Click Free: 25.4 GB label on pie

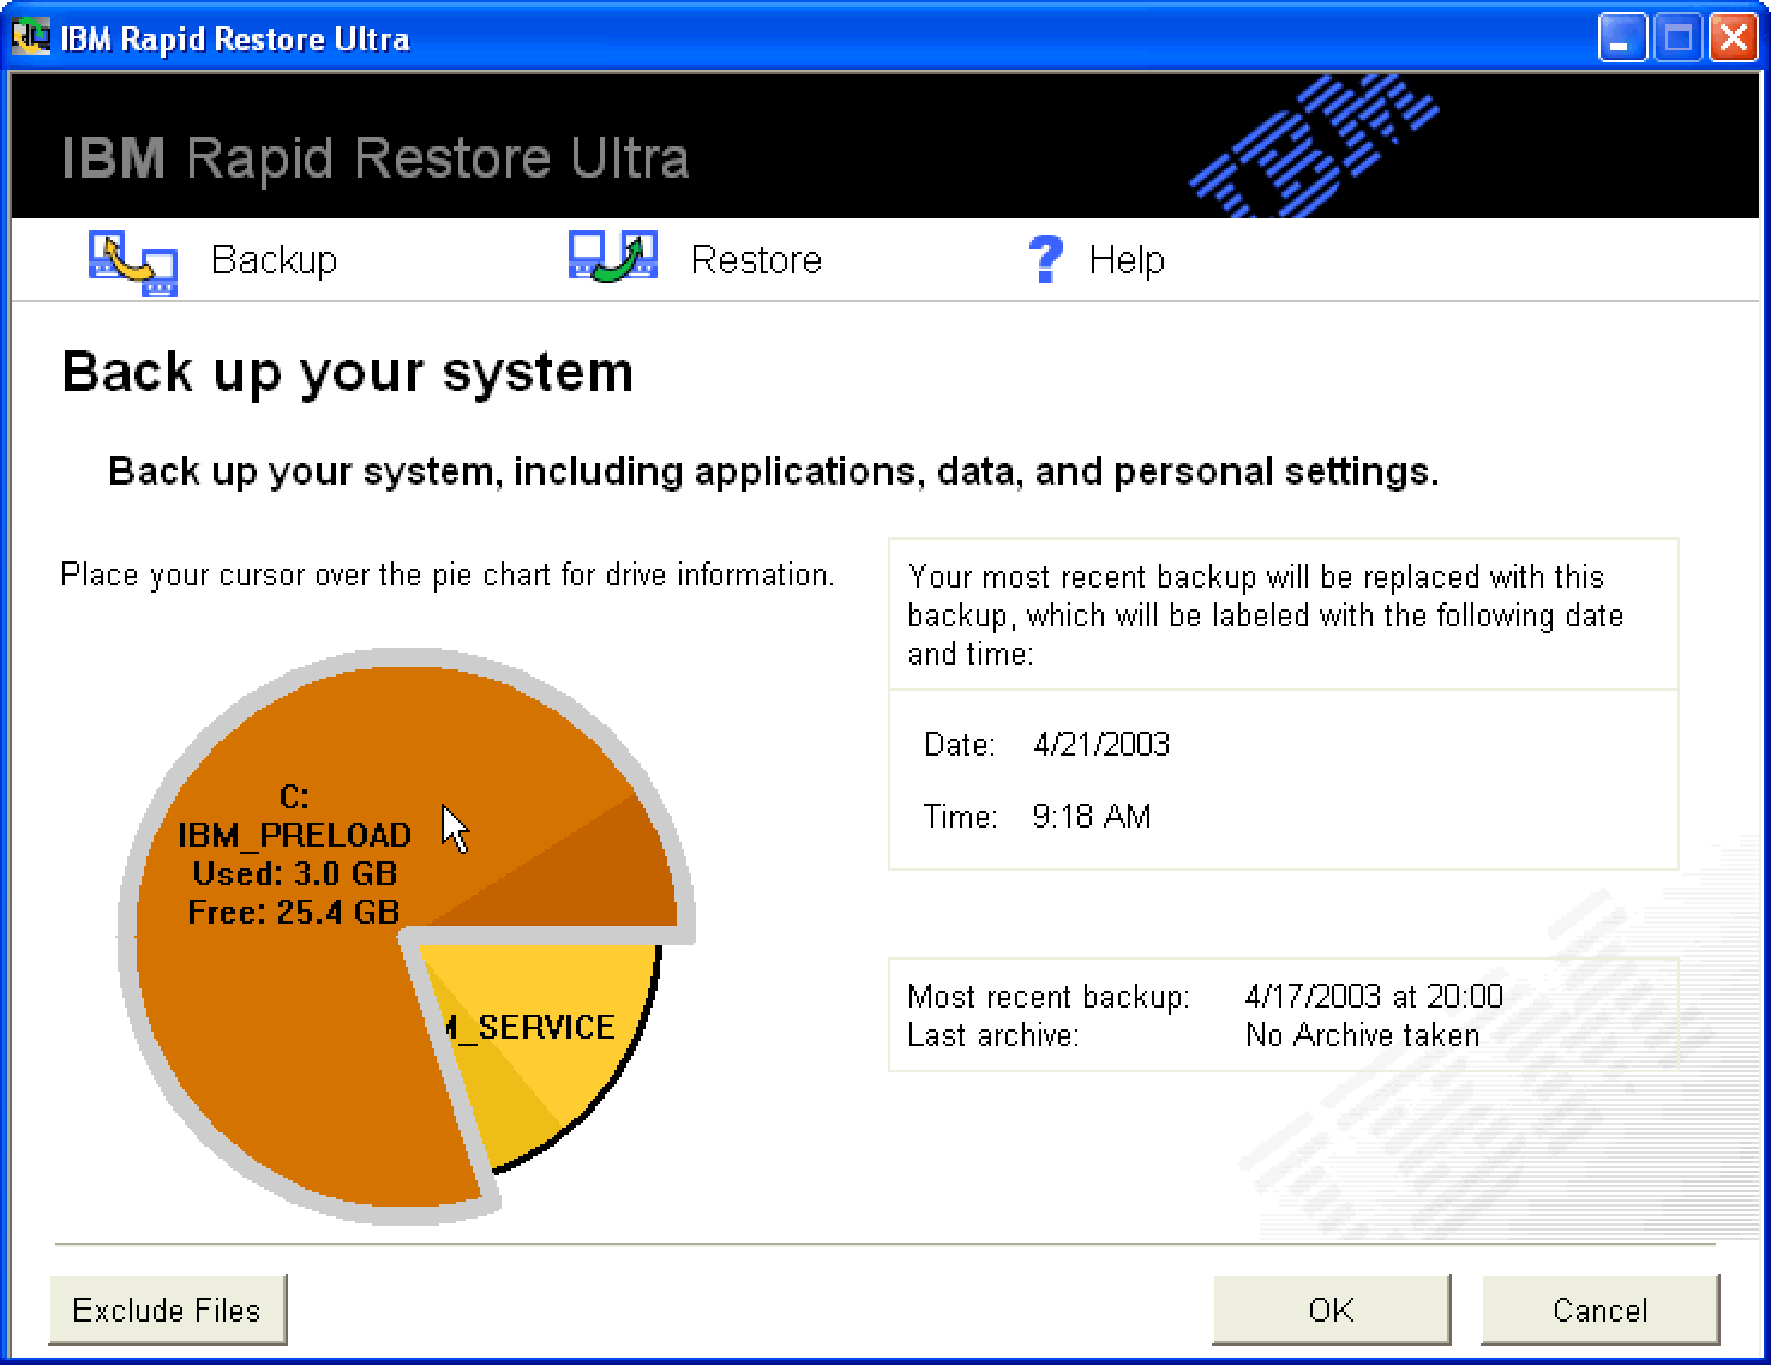pos(294,912)
